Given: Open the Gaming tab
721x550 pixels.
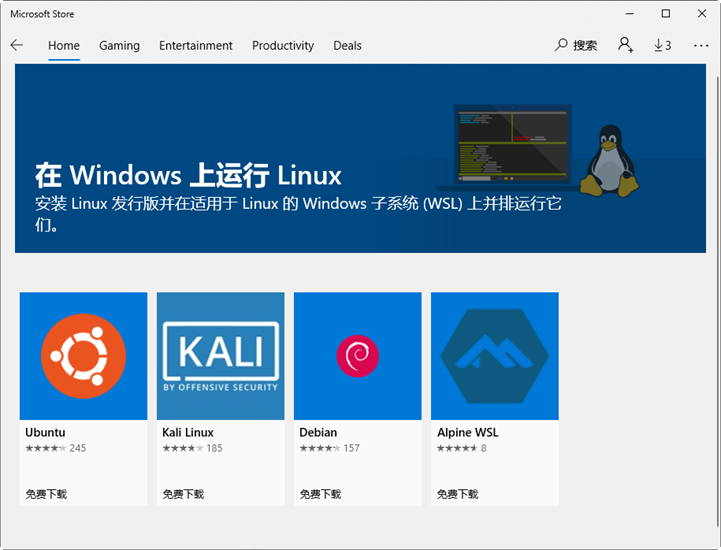Looking at the screenshot, I should coord(119,45).
